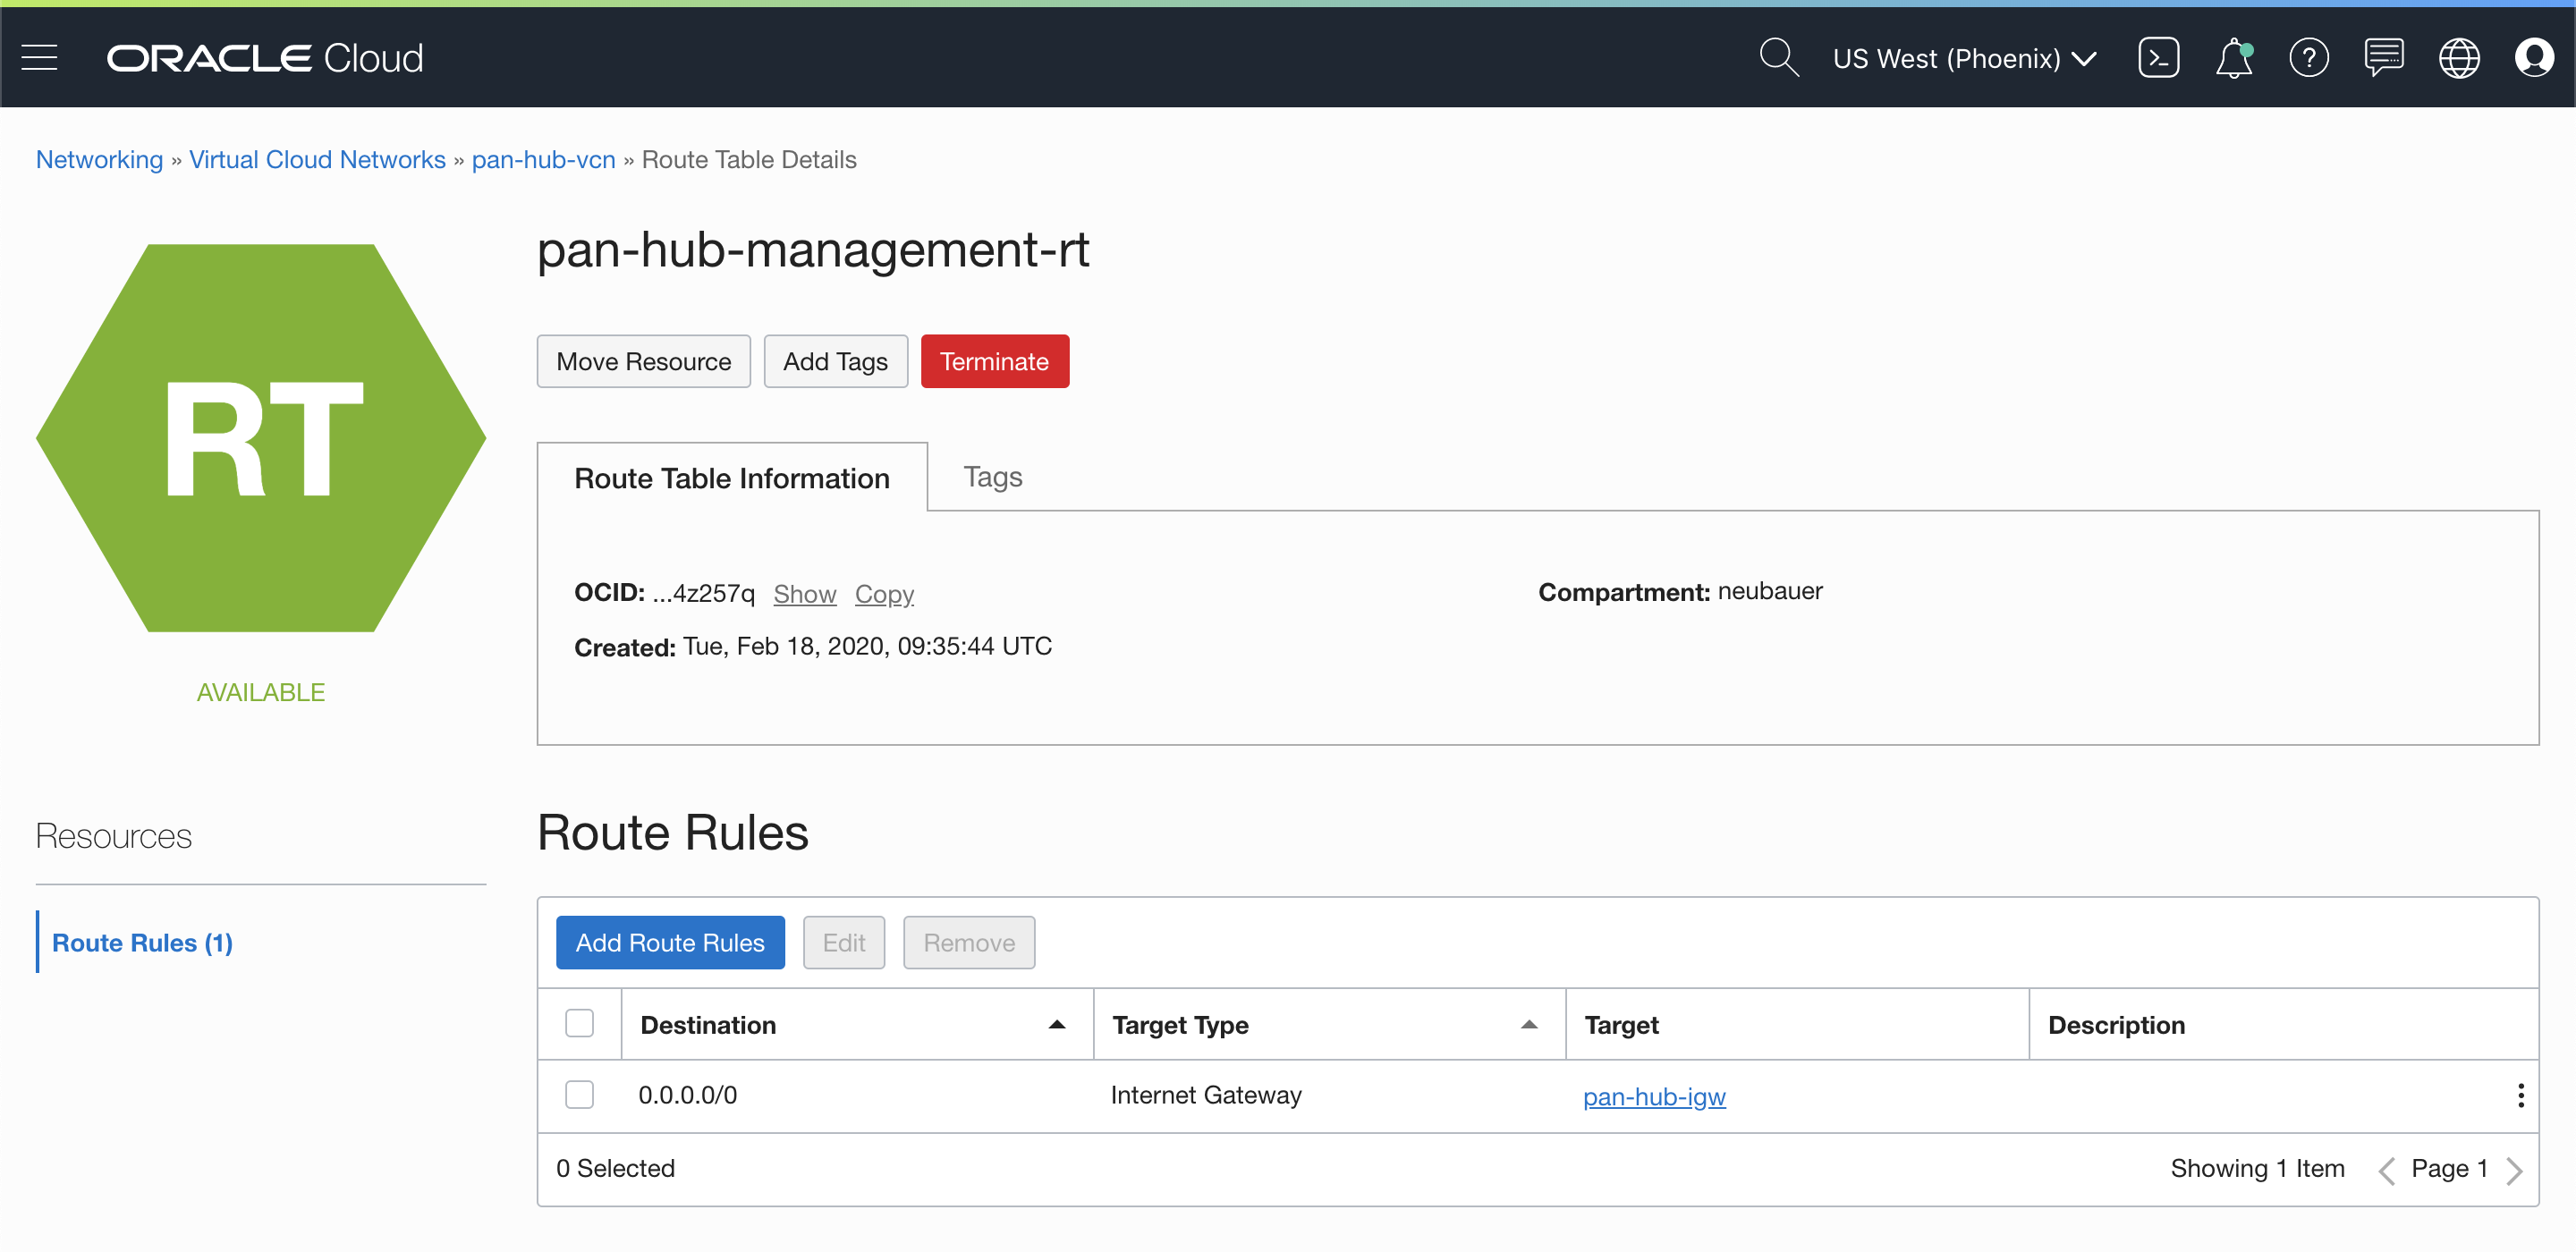The image size is (2576, 1252).
Task: Check the select-all route rules checkbox
Action: click(x=579, y=1023)
